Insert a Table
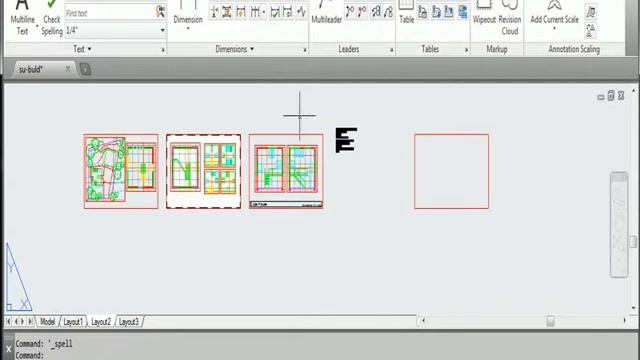This screenshot has width=640, height=360. [x=406, y=12]
